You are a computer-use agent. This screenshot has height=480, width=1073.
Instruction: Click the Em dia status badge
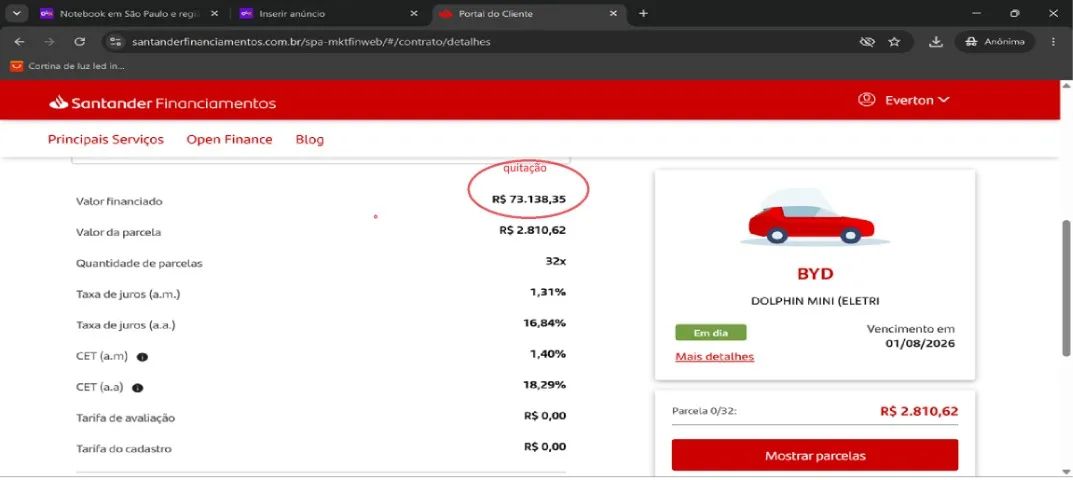710,333
